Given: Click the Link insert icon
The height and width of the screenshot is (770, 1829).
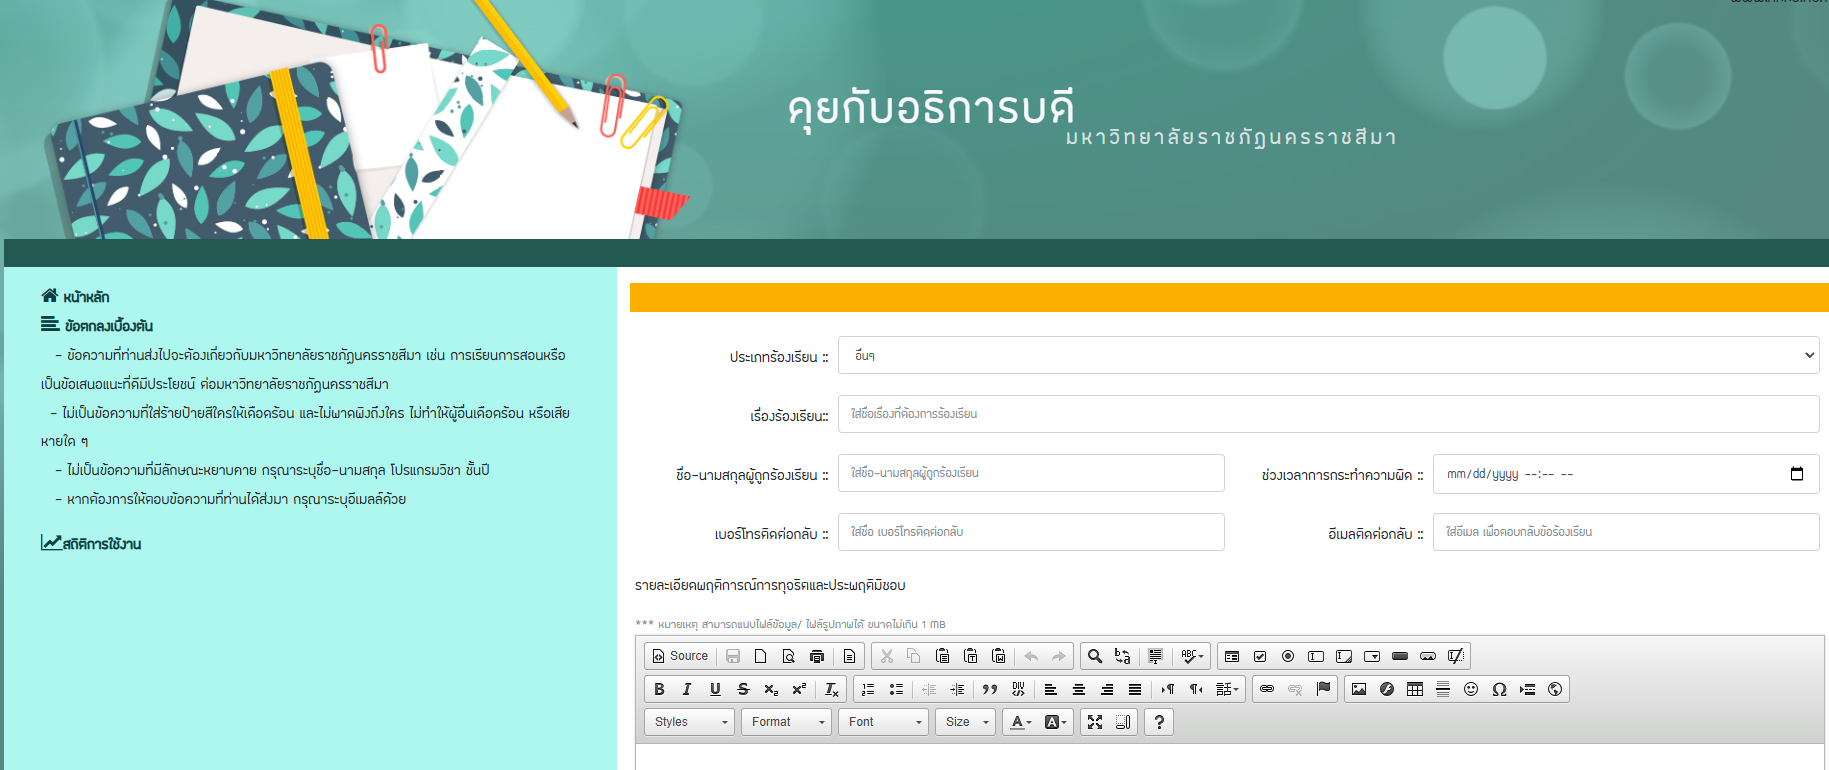Looking at the screenshot, I should point(1267,689).
